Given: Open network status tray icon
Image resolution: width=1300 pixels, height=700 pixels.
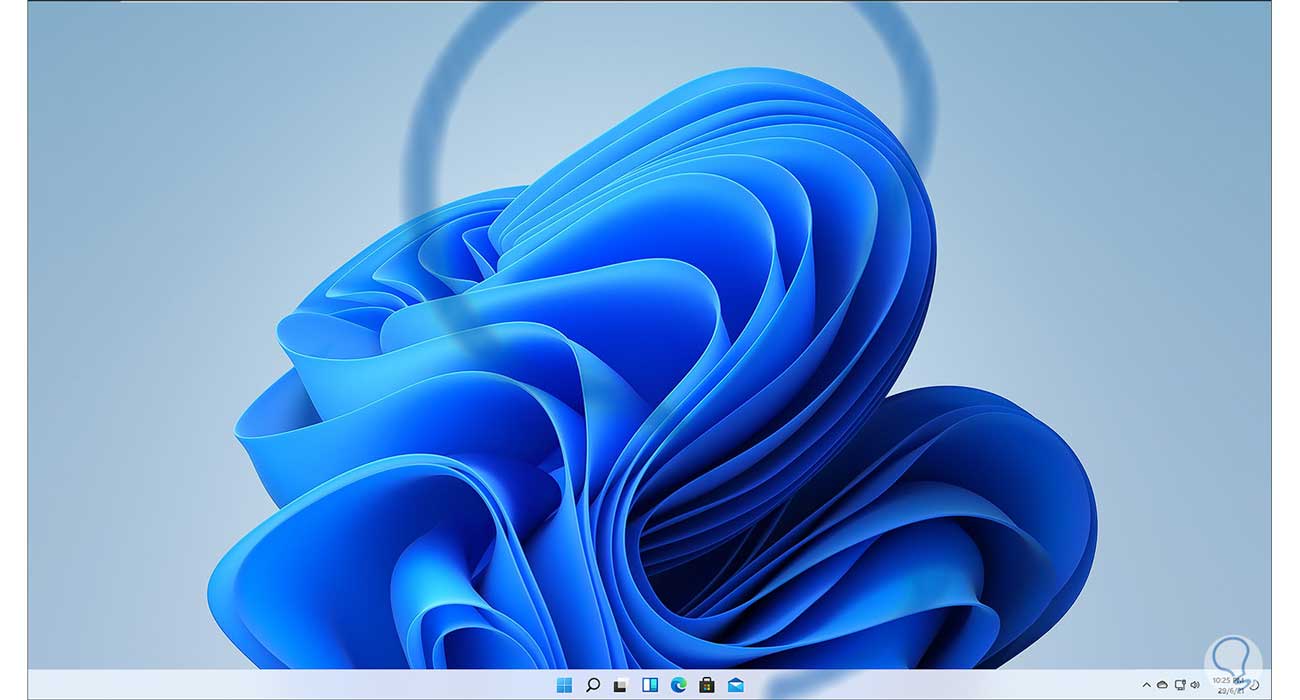Looking at the screenshot, I should (x=1180, y=685).
